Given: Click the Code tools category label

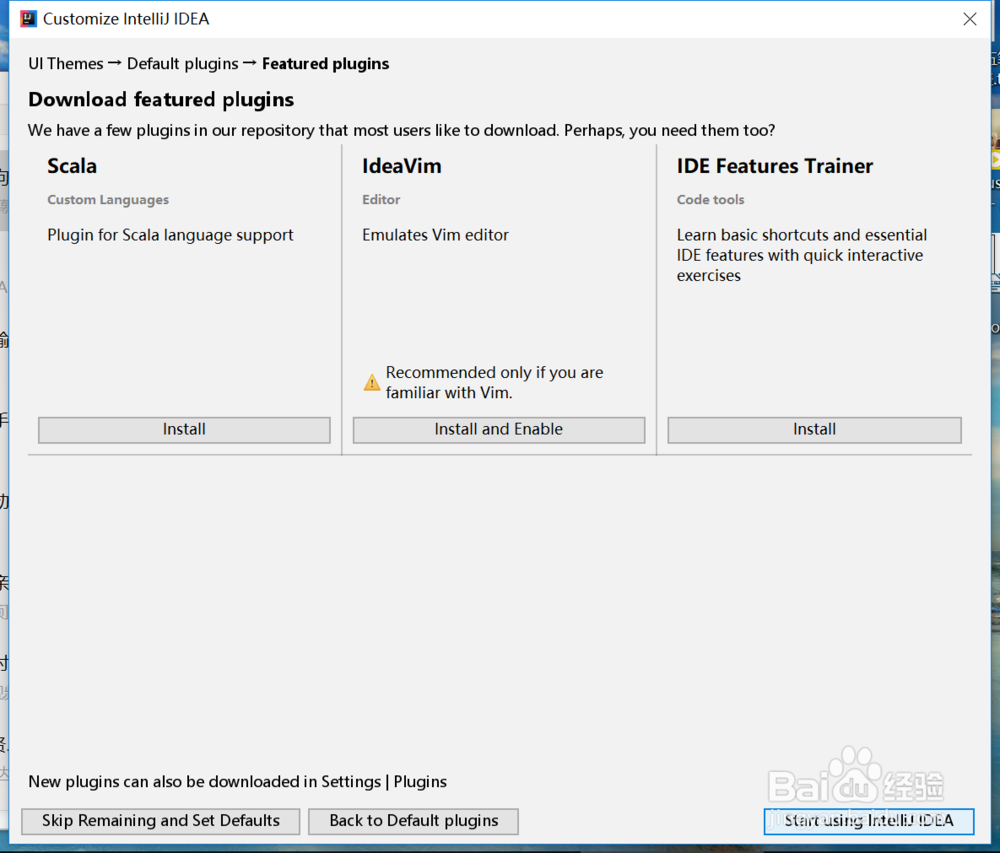Looking at the screenshot, I should pos(710,200).
